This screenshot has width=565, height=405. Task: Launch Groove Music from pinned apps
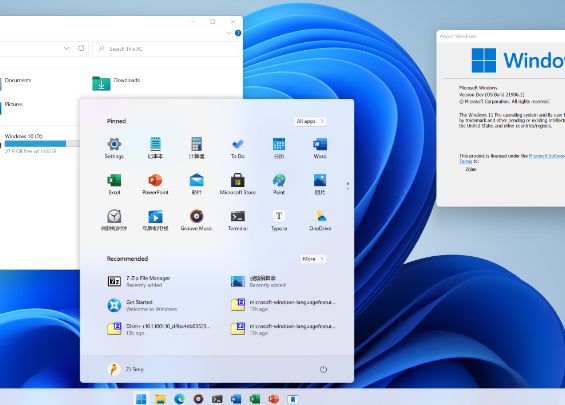click(x=196, y=220)
